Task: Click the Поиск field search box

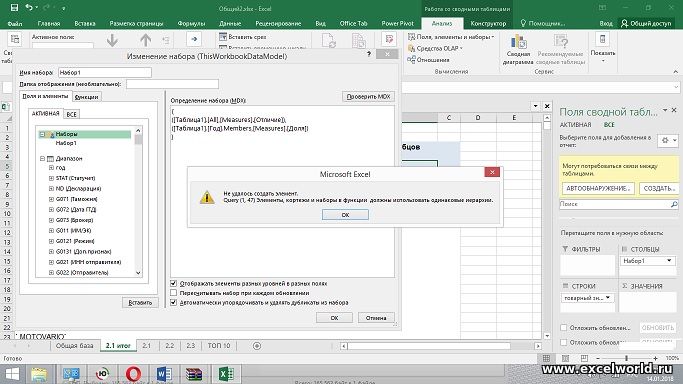Action: (x=614, y=204)
